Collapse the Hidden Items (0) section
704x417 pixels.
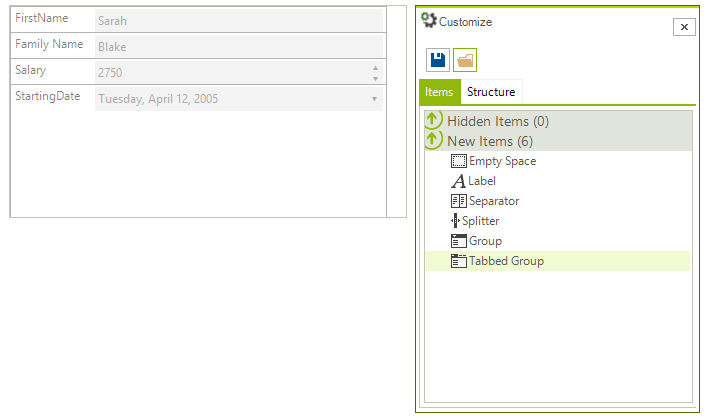433,120
